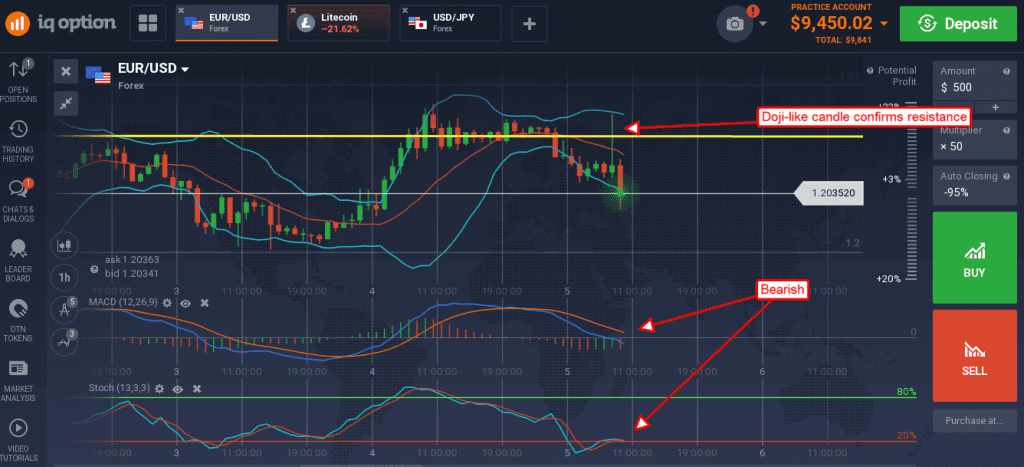Screen dimensions: 1024x467
Task: Open the Open Positions sidebar panel
Action: click(x=20, y=81)
